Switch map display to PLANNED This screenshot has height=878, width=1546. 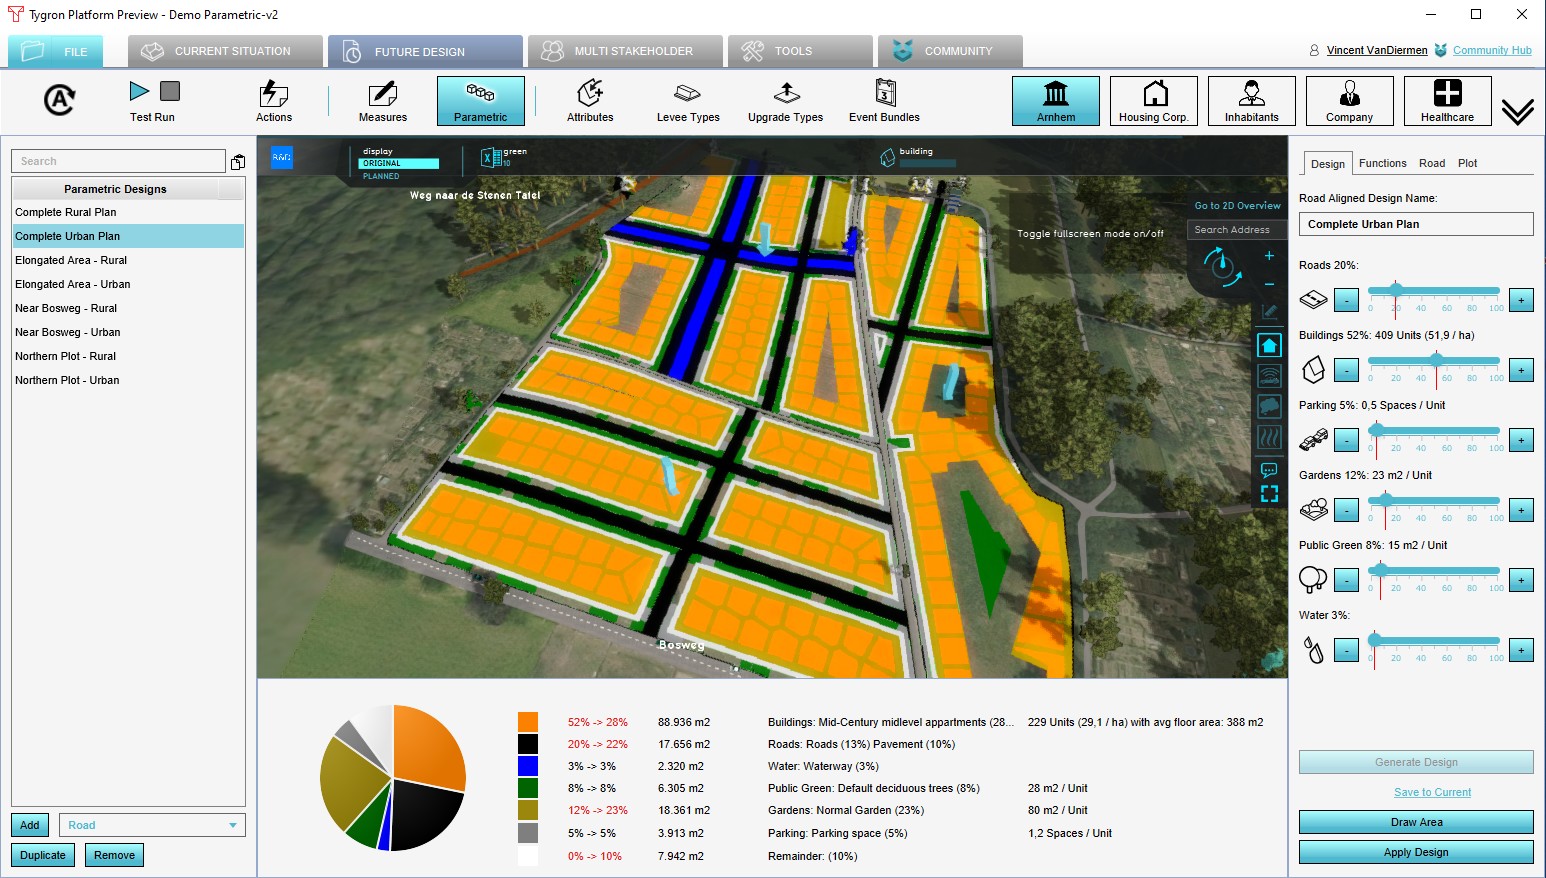click(x=381, y=176)
